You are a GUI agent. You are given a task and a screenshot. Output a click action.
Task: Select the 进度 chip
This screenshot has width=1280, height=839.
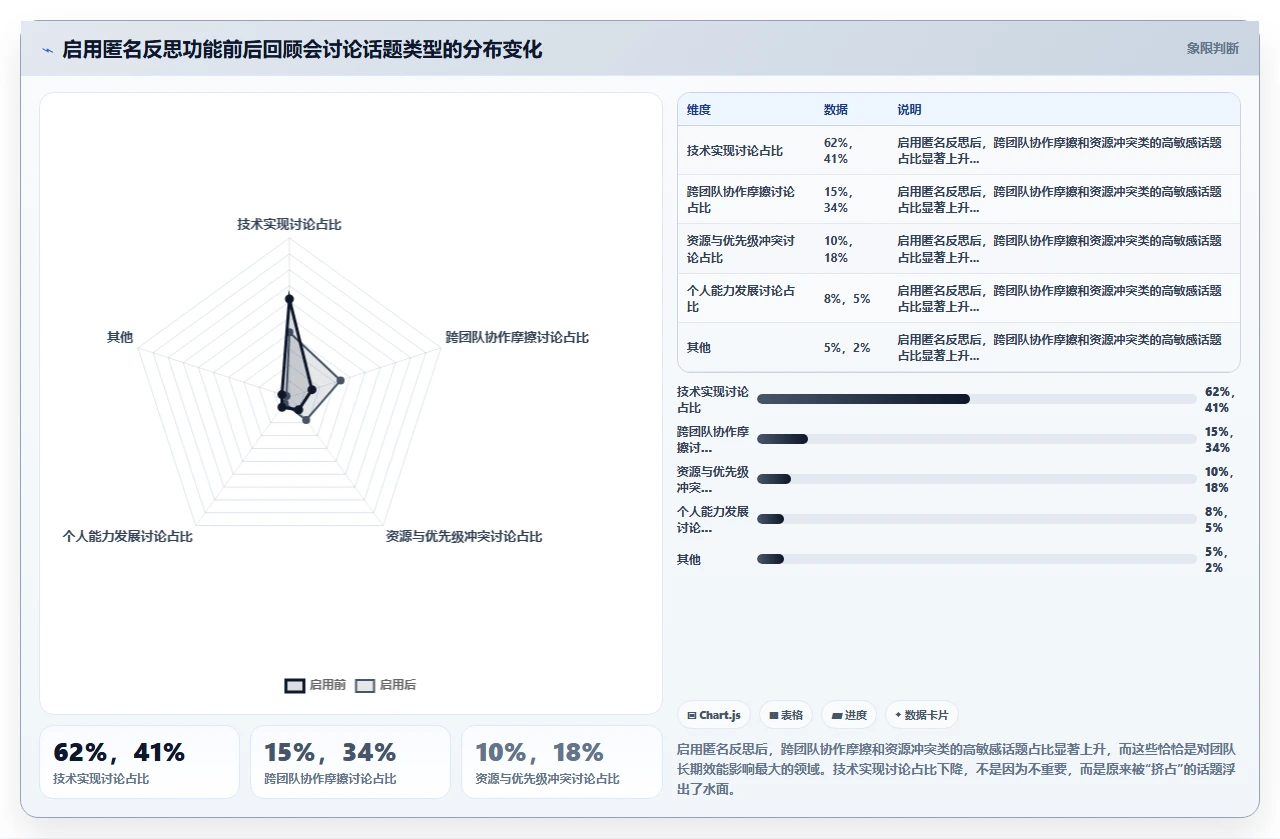[849, 715]
